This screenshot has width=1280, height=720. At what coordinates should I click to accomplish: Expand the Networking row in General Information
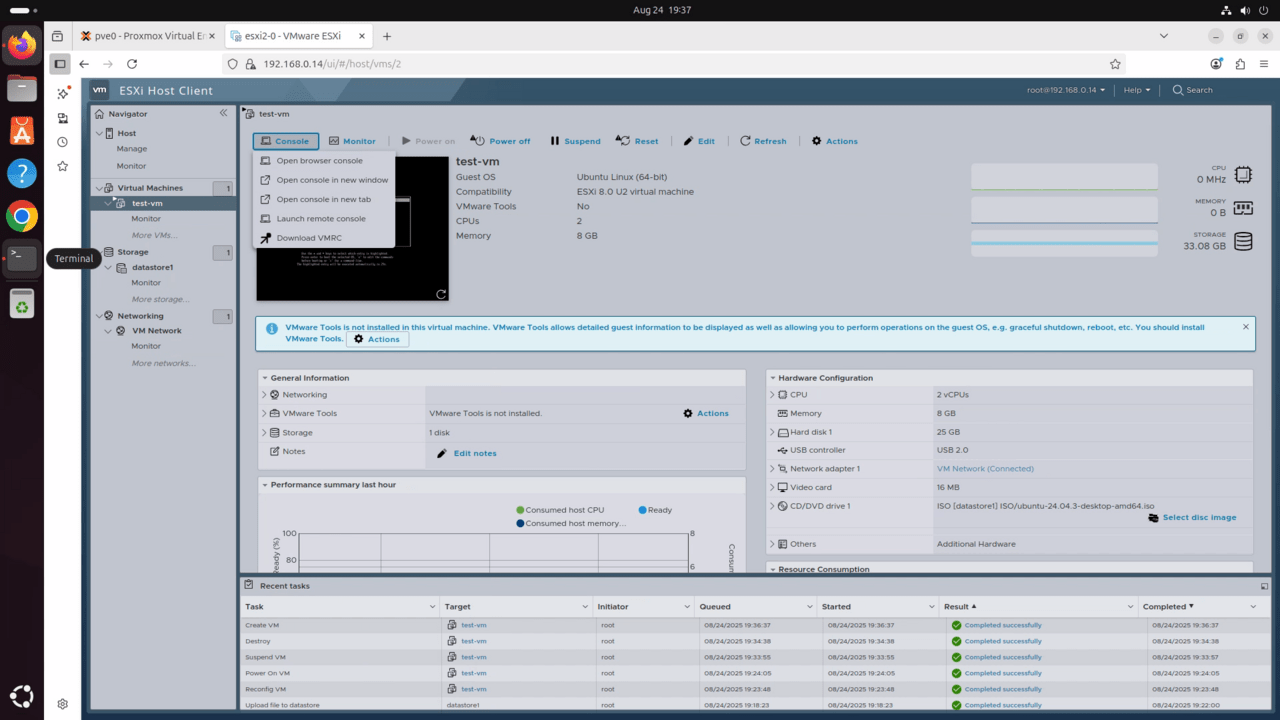pyautogui.click(x=265, y=395)
